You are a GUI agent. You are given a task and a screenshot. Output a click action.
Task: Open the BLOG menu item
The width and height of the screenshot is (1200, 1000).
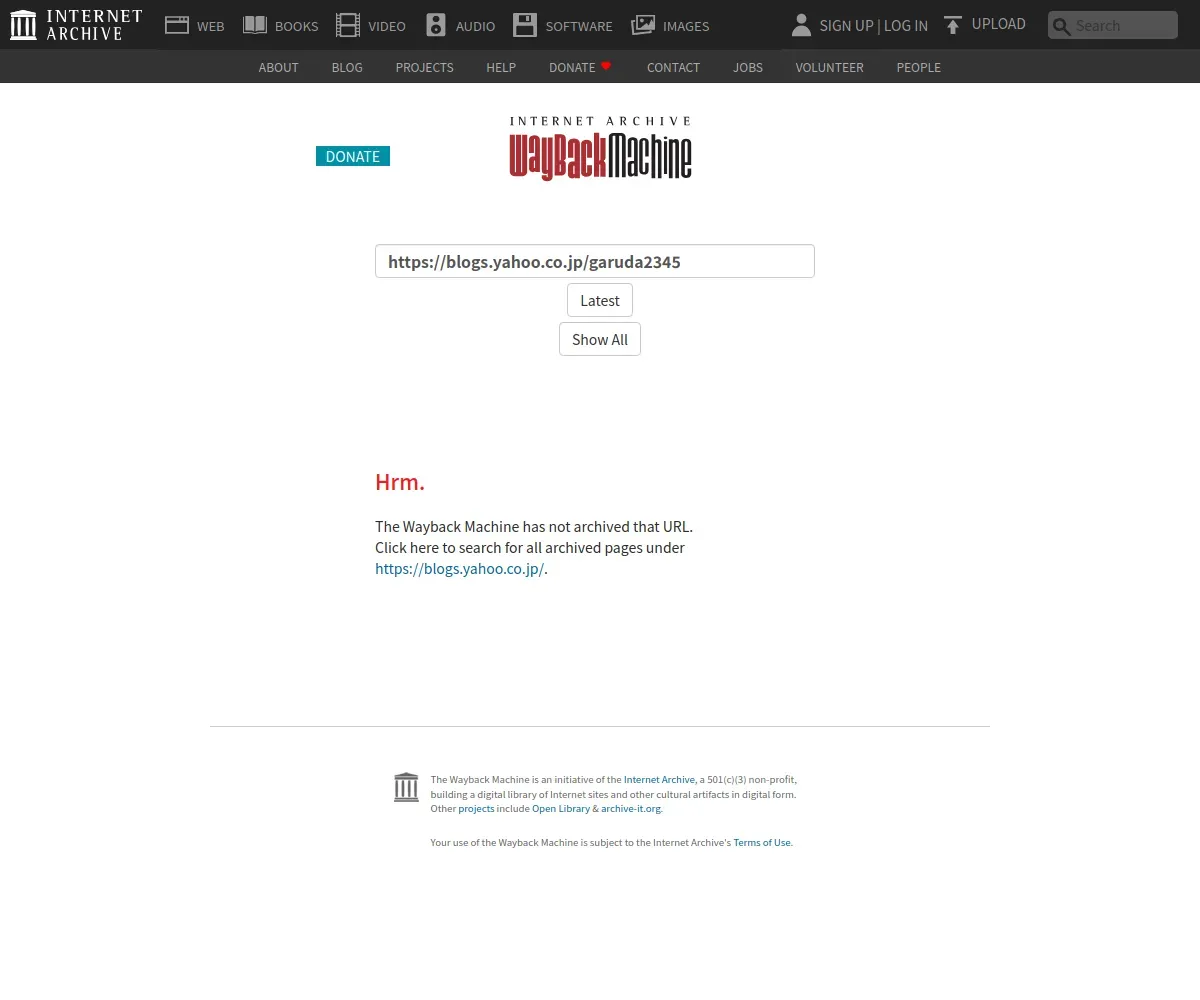[347, 67]
